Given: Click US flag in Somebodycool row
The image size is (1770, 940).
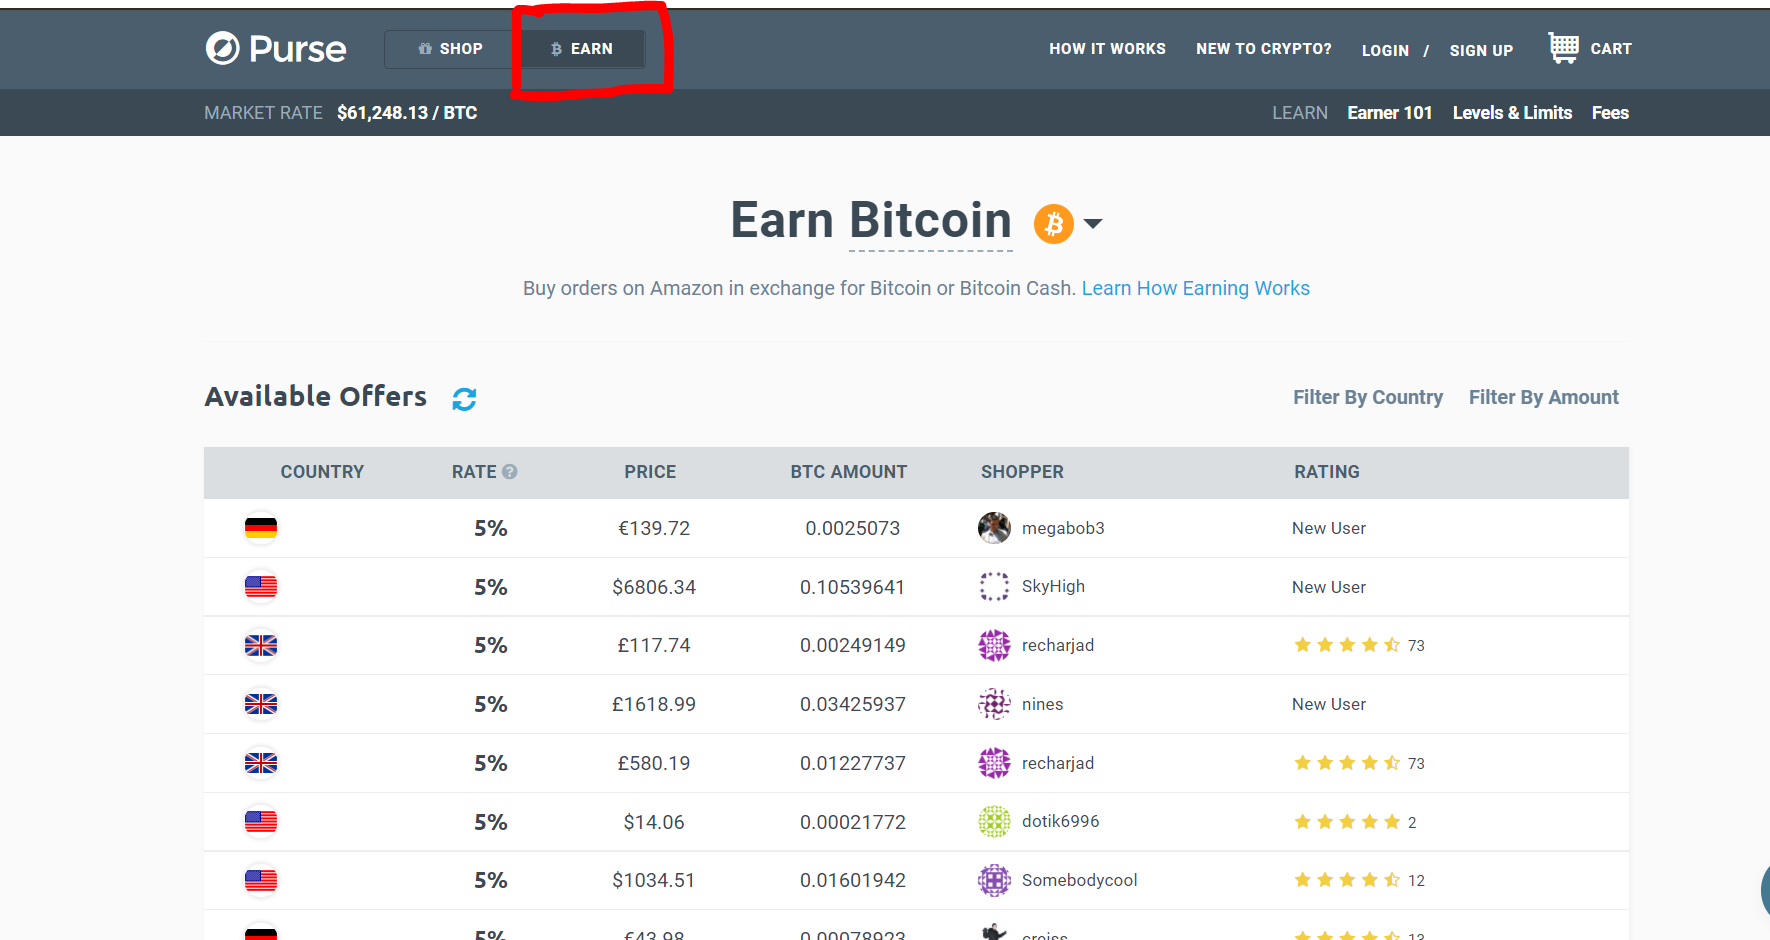Looking at the screenshot, I should click(x=261, y=880).
